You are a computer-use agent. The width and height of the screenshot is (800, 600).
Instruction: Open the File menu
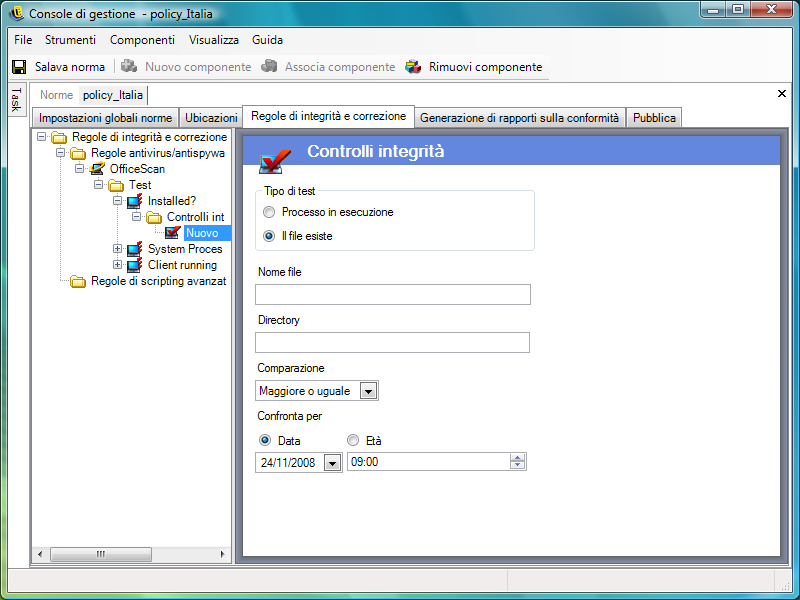click(23, 40)
